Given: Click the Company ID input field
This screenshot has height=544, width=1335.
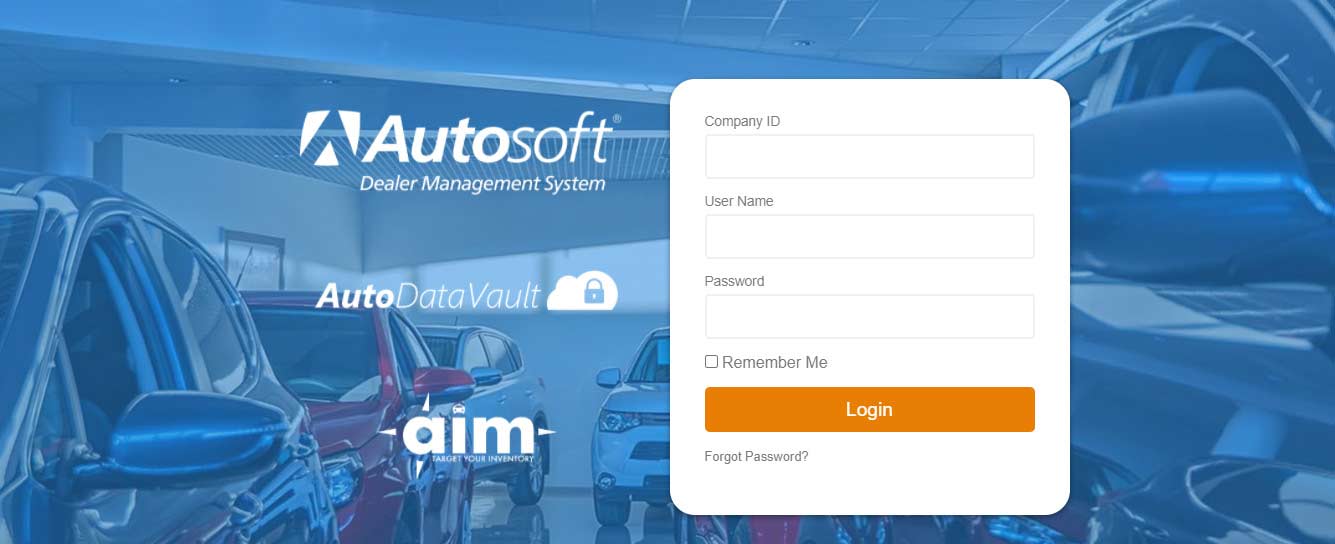Looking at the screenshot, I should point(869,157).
